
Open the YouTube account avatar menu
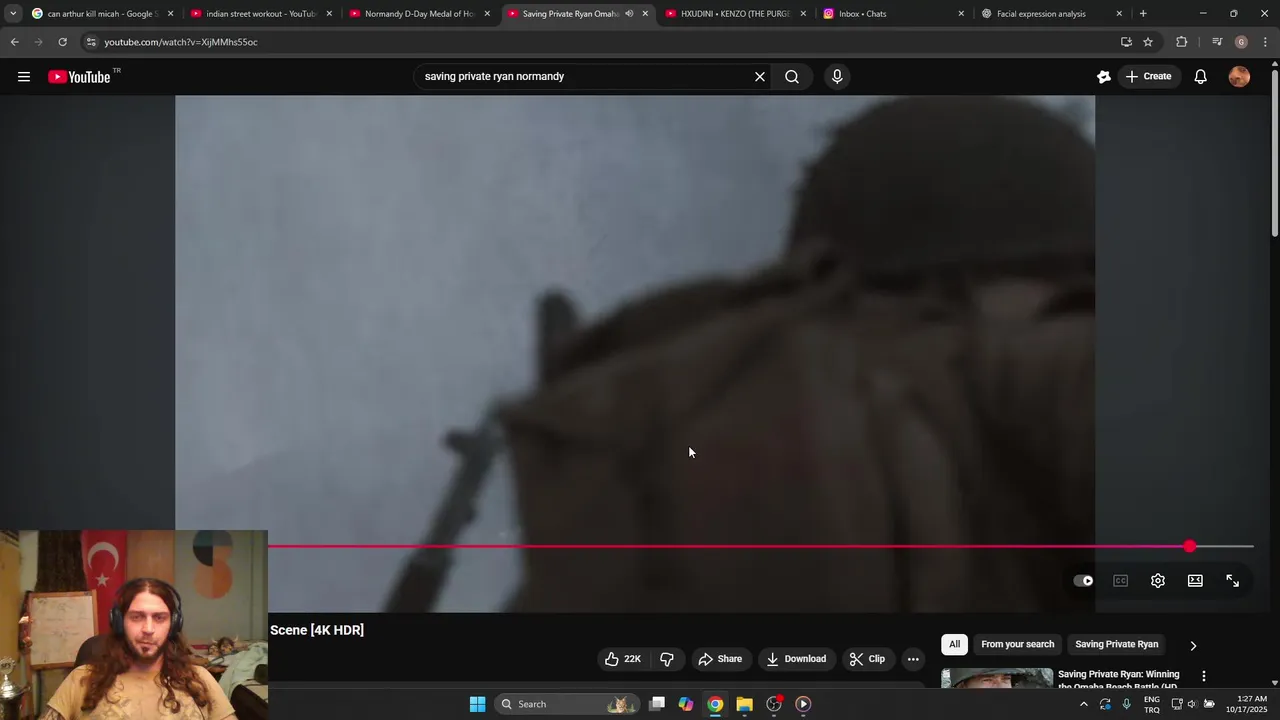[x=1239, y=77]
